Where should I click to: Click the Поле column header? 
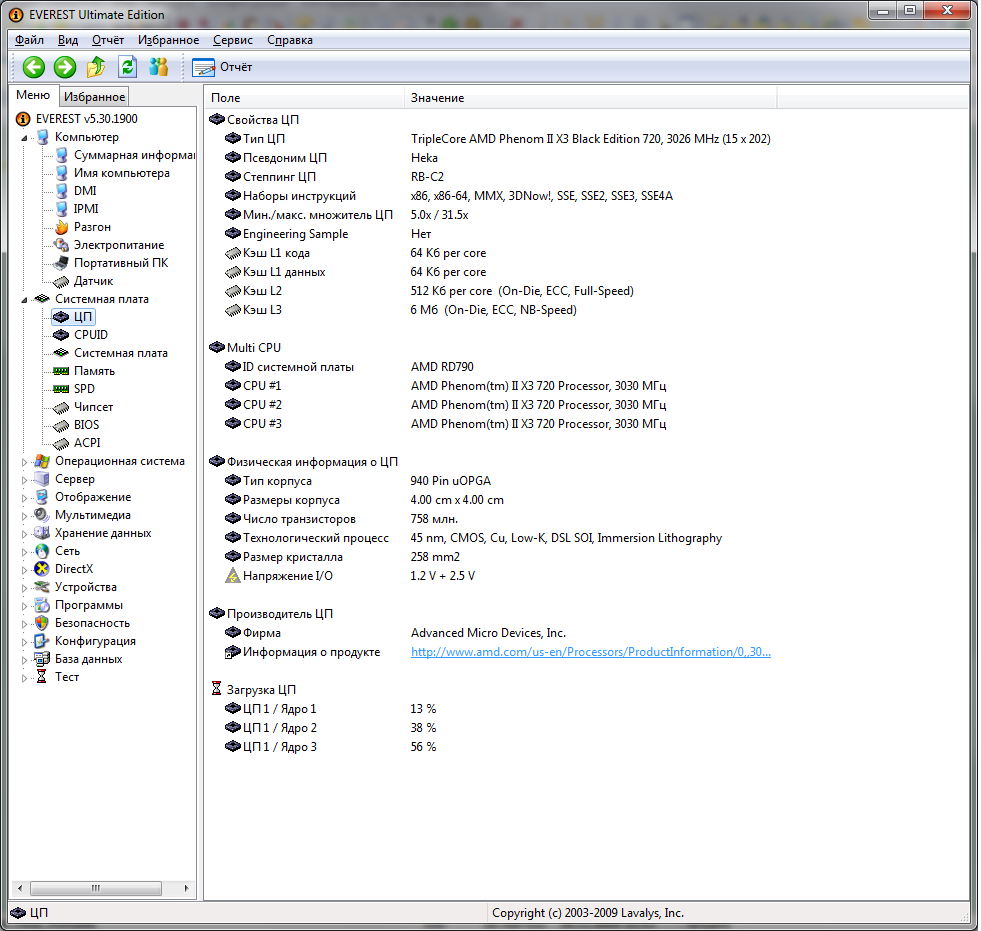coord(305,98)
